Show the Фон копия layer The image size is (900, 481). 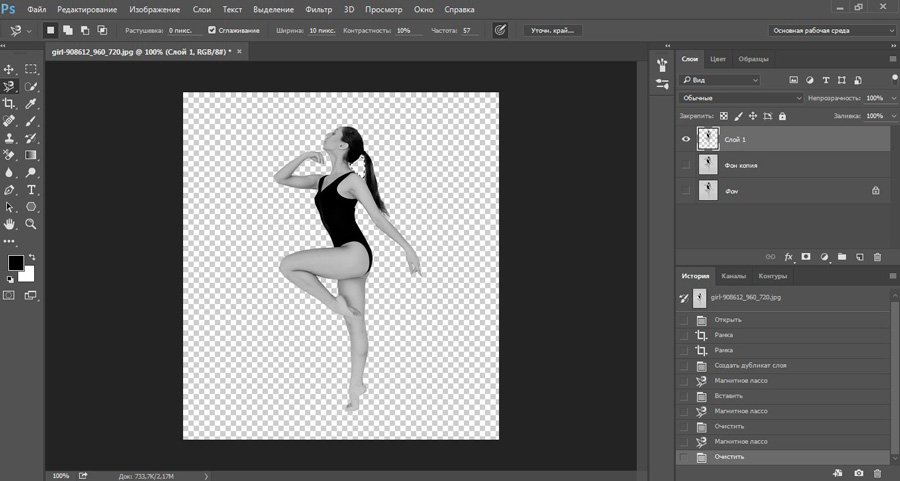tap(685, 164)
